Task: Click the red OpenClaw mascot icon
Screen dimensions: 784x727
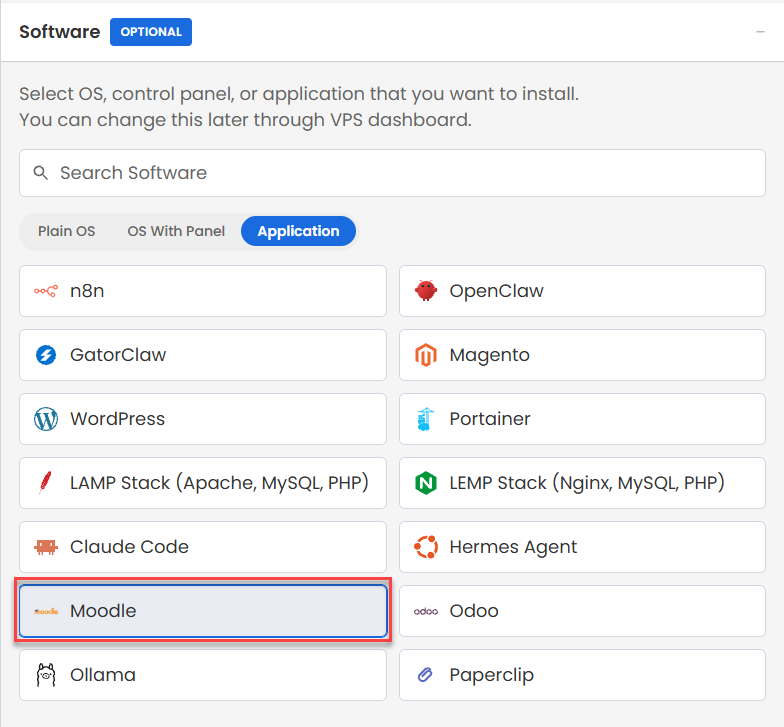Action: tap(426, 290)
